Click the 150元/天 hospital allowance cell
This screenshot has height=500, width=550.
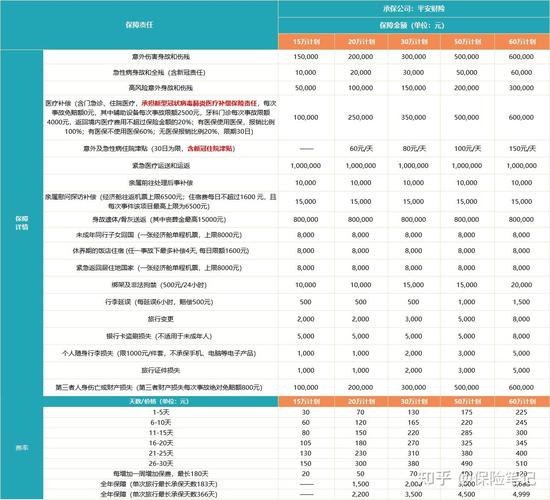522,149
